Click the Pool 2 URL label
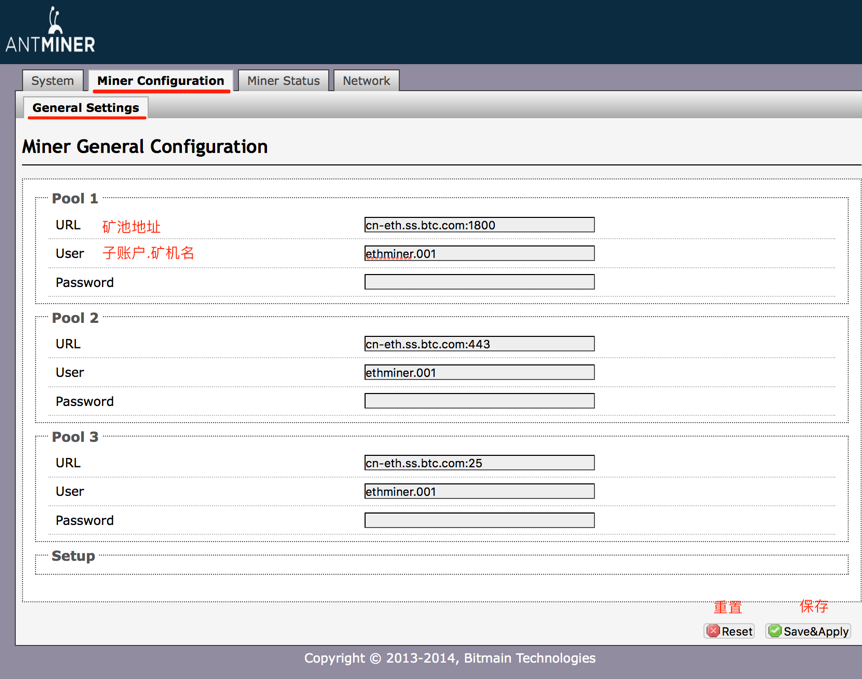Image resolution: width=862 pixels, height=679 pixels. click(x=68, y=344)
